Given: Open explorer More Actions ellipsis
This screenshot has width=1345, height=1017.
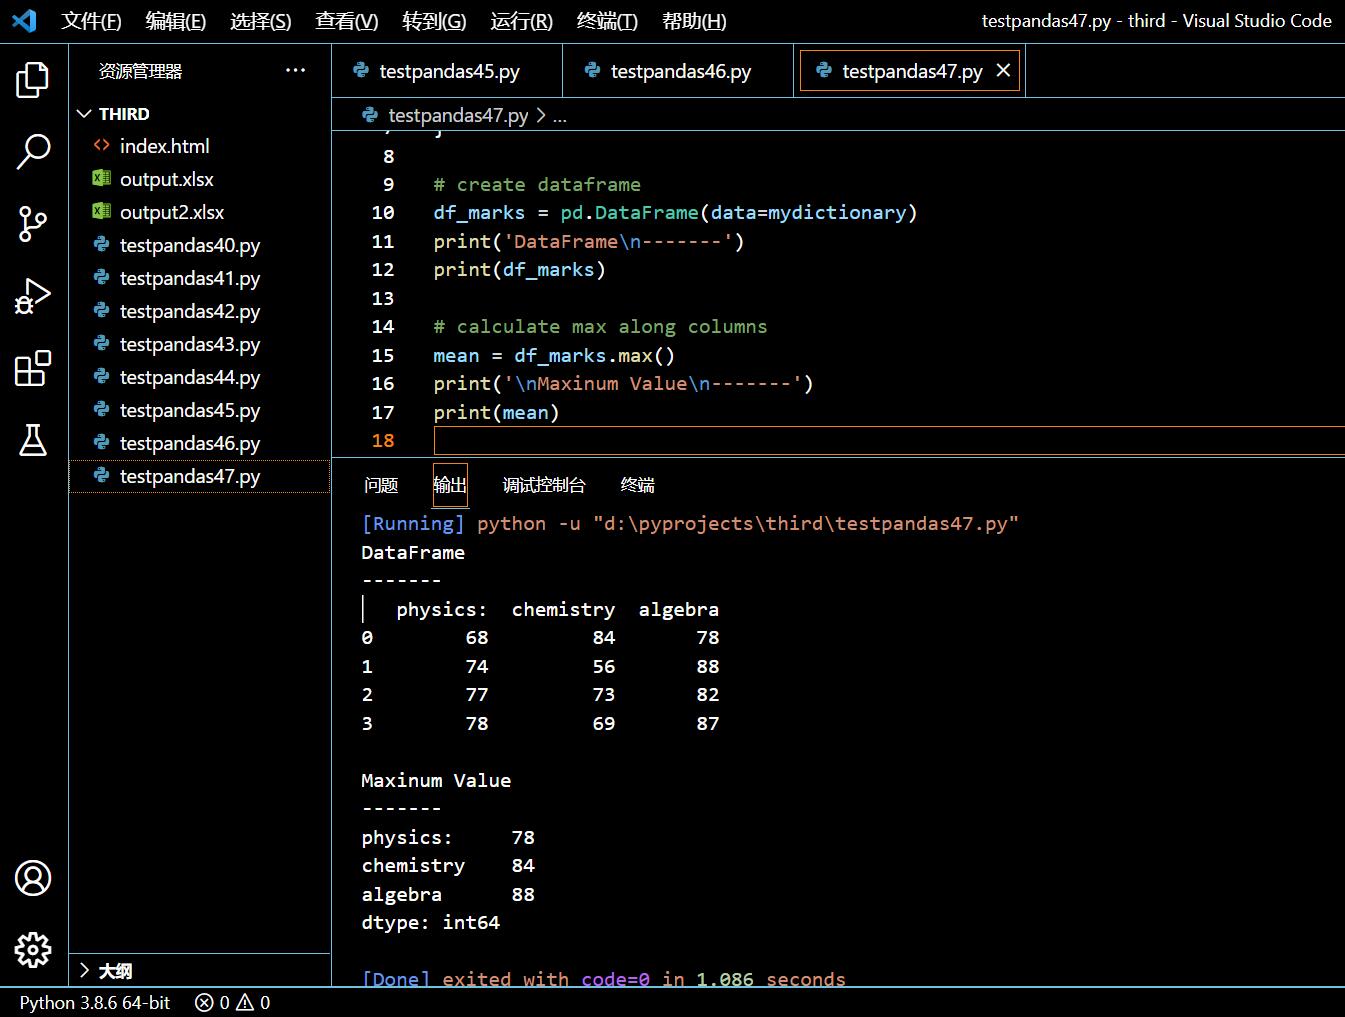Looking at the screenshot, I should pos(296,70).
